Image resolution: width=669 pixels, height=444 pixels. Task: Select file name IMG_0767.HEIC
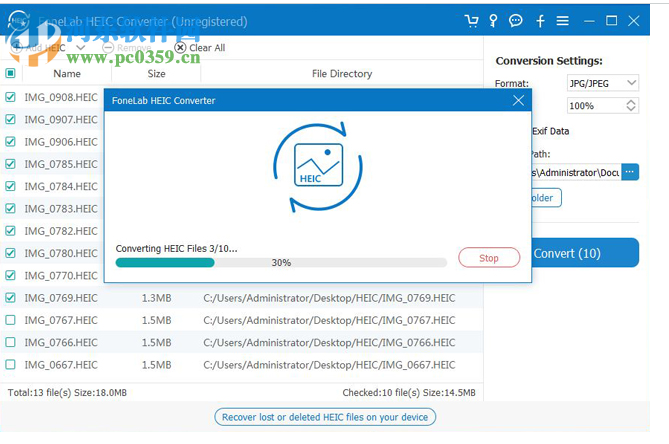pyautogui.click(x=61, y=320)
